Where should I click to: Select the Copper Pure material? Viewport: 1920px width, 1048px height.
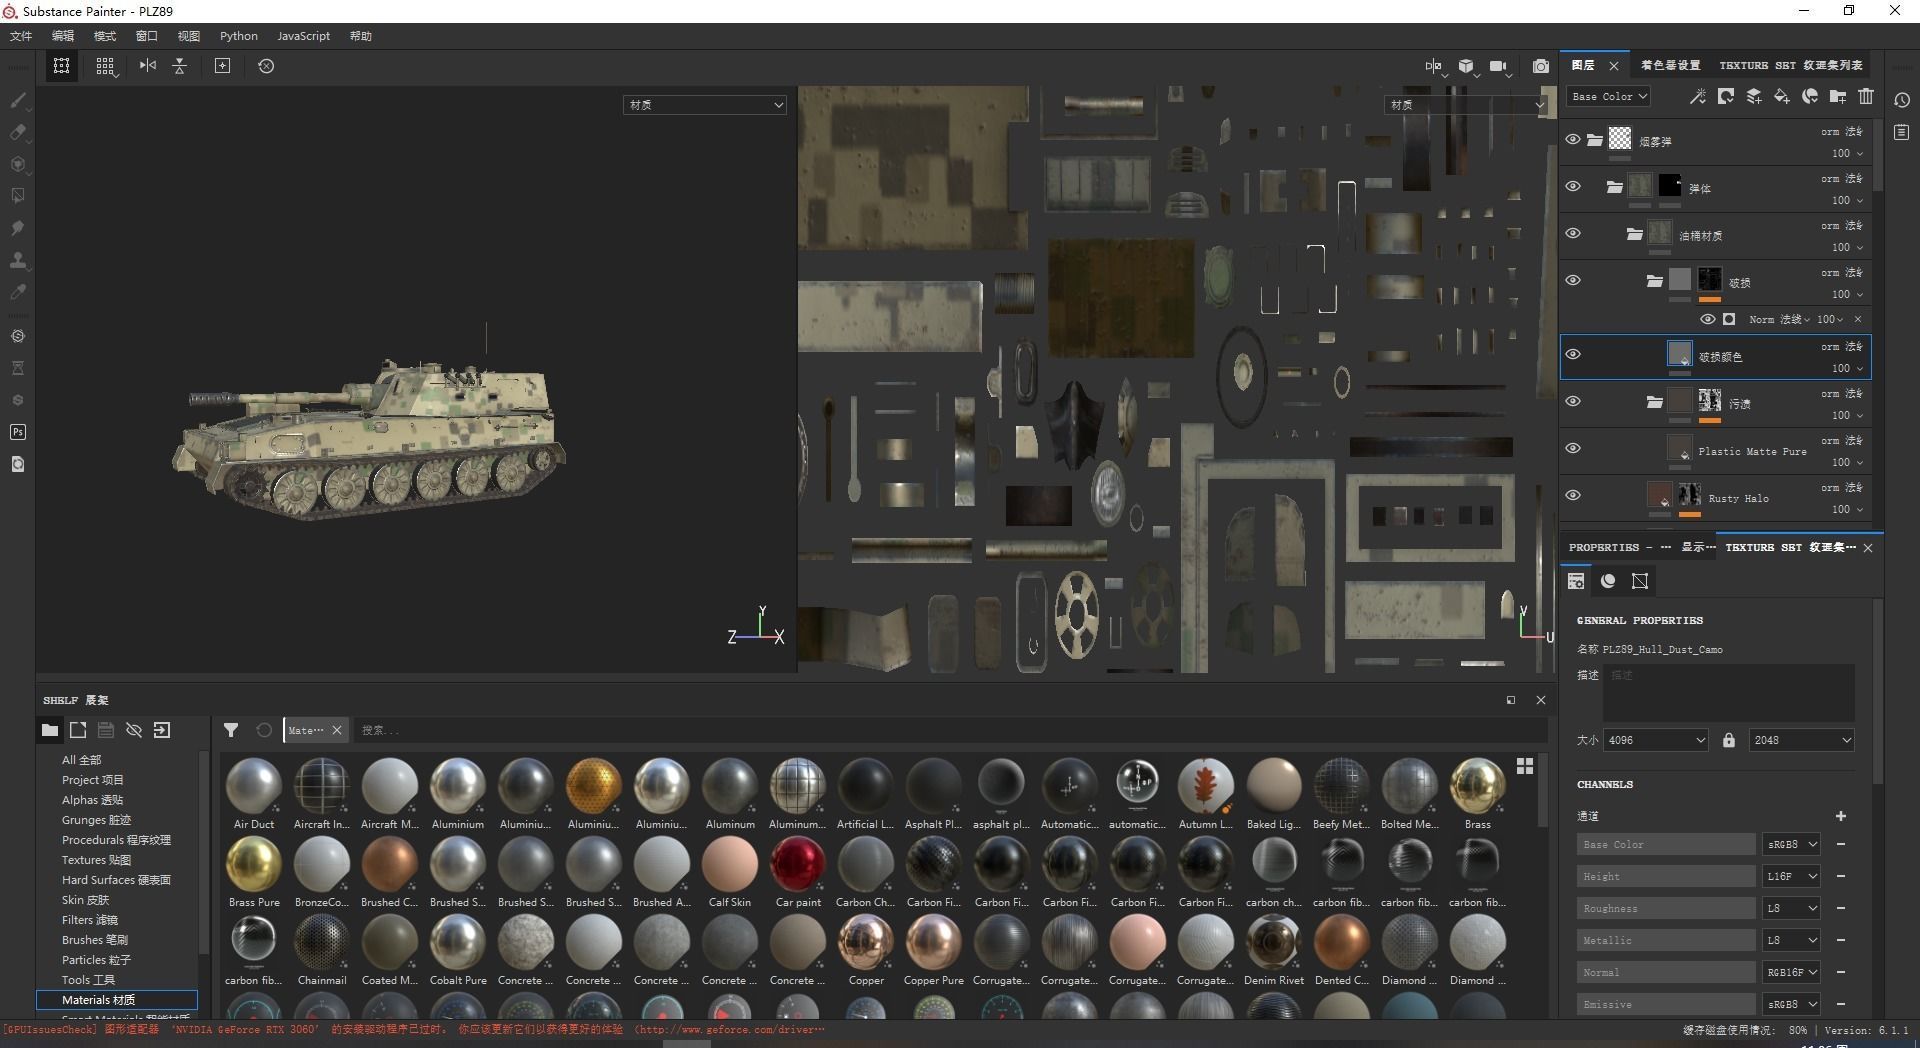(x=934, y=949)
